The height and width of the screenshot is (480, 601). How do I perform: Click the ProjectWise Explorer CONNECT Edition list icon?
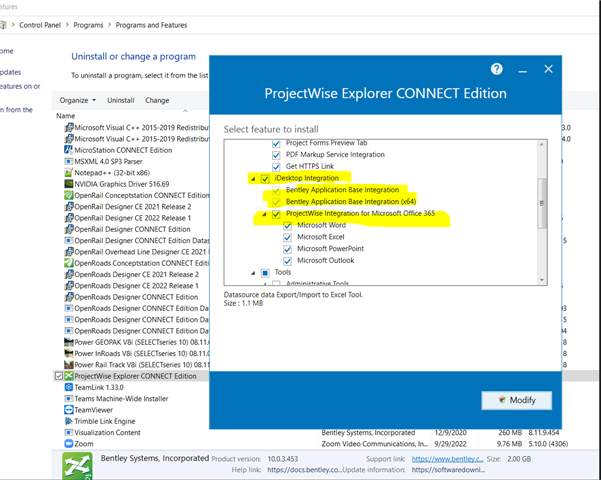click(x=69, y=376)
